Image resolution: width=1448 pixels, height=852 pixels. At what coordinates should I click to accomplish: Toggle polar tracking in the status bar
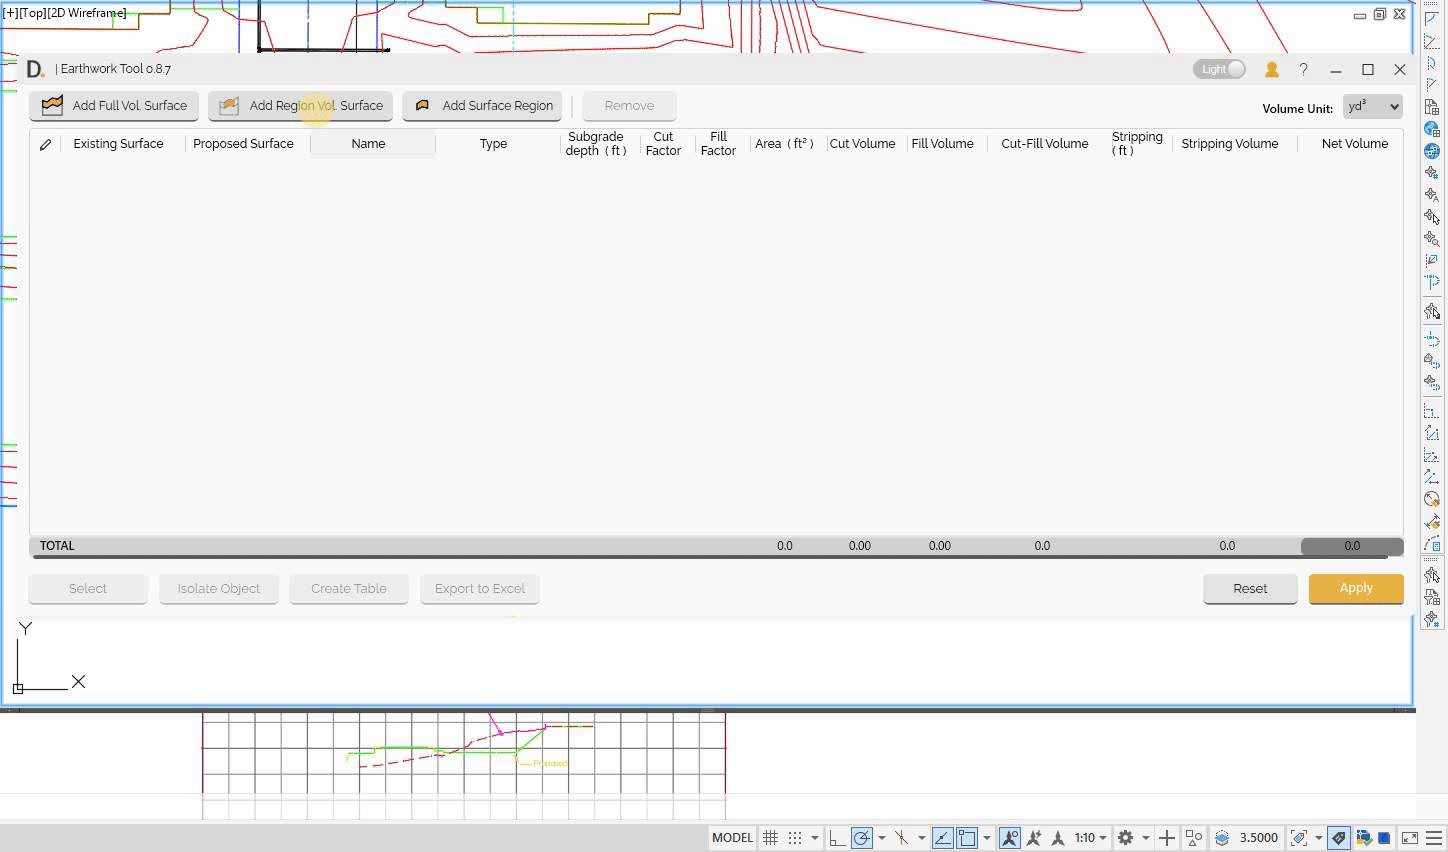tap(862, 838)
